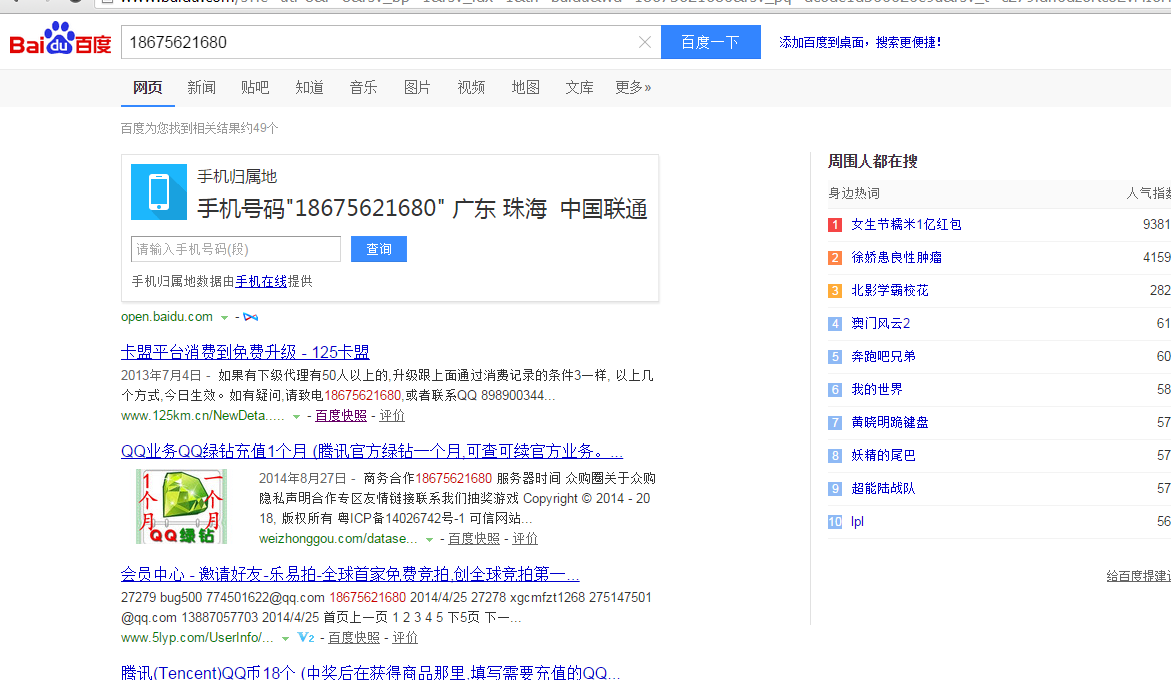Image resolution: width=1171 pixels, height=680 pixels.
Task: Open the 添加百度到桌面 link
Action: coord(860,43)
